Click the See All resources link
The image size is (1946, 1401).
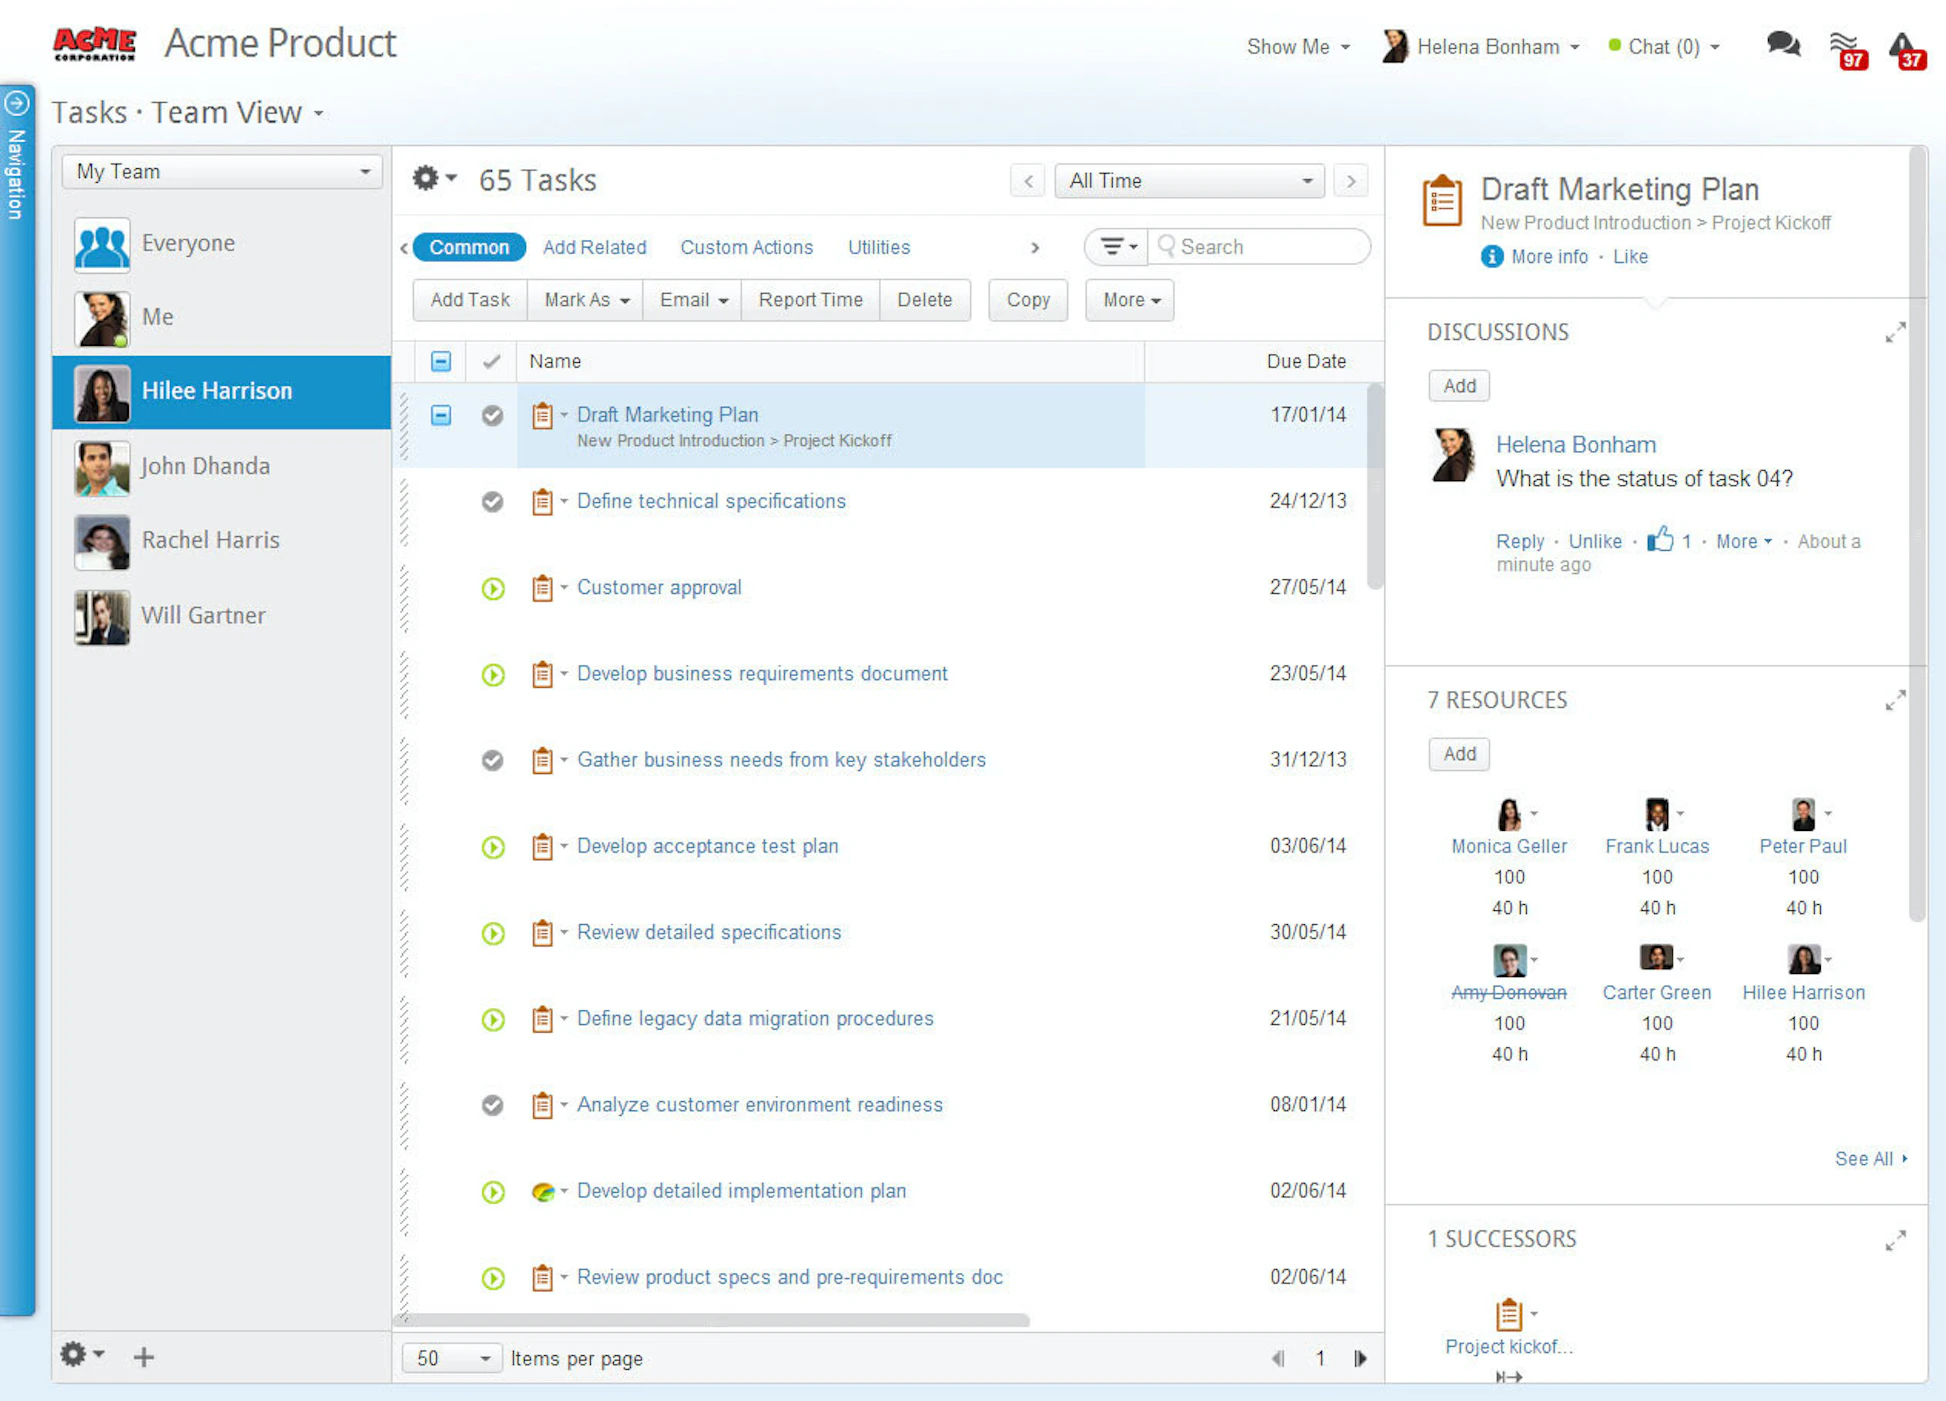click(x=1866, y=1158)
